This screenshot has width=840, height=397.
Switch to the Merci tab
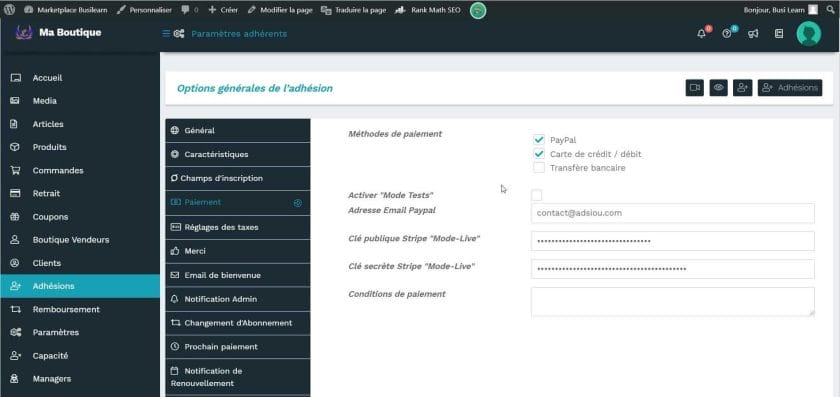click(x=238, y=251)
